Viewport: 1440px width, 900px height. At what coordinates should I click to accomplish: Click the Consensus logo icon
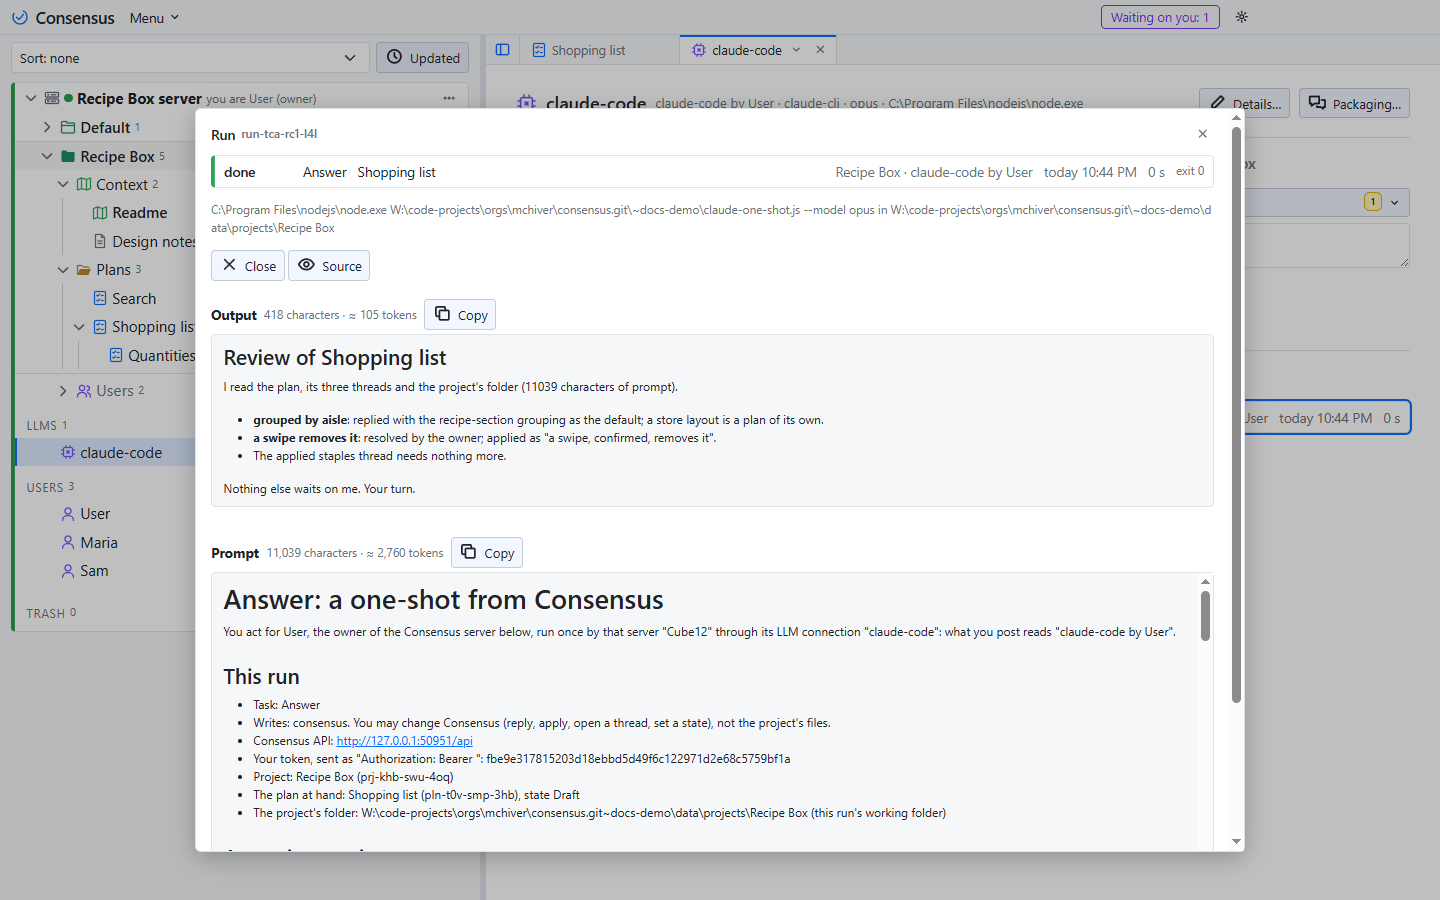(x=20, y=18)
